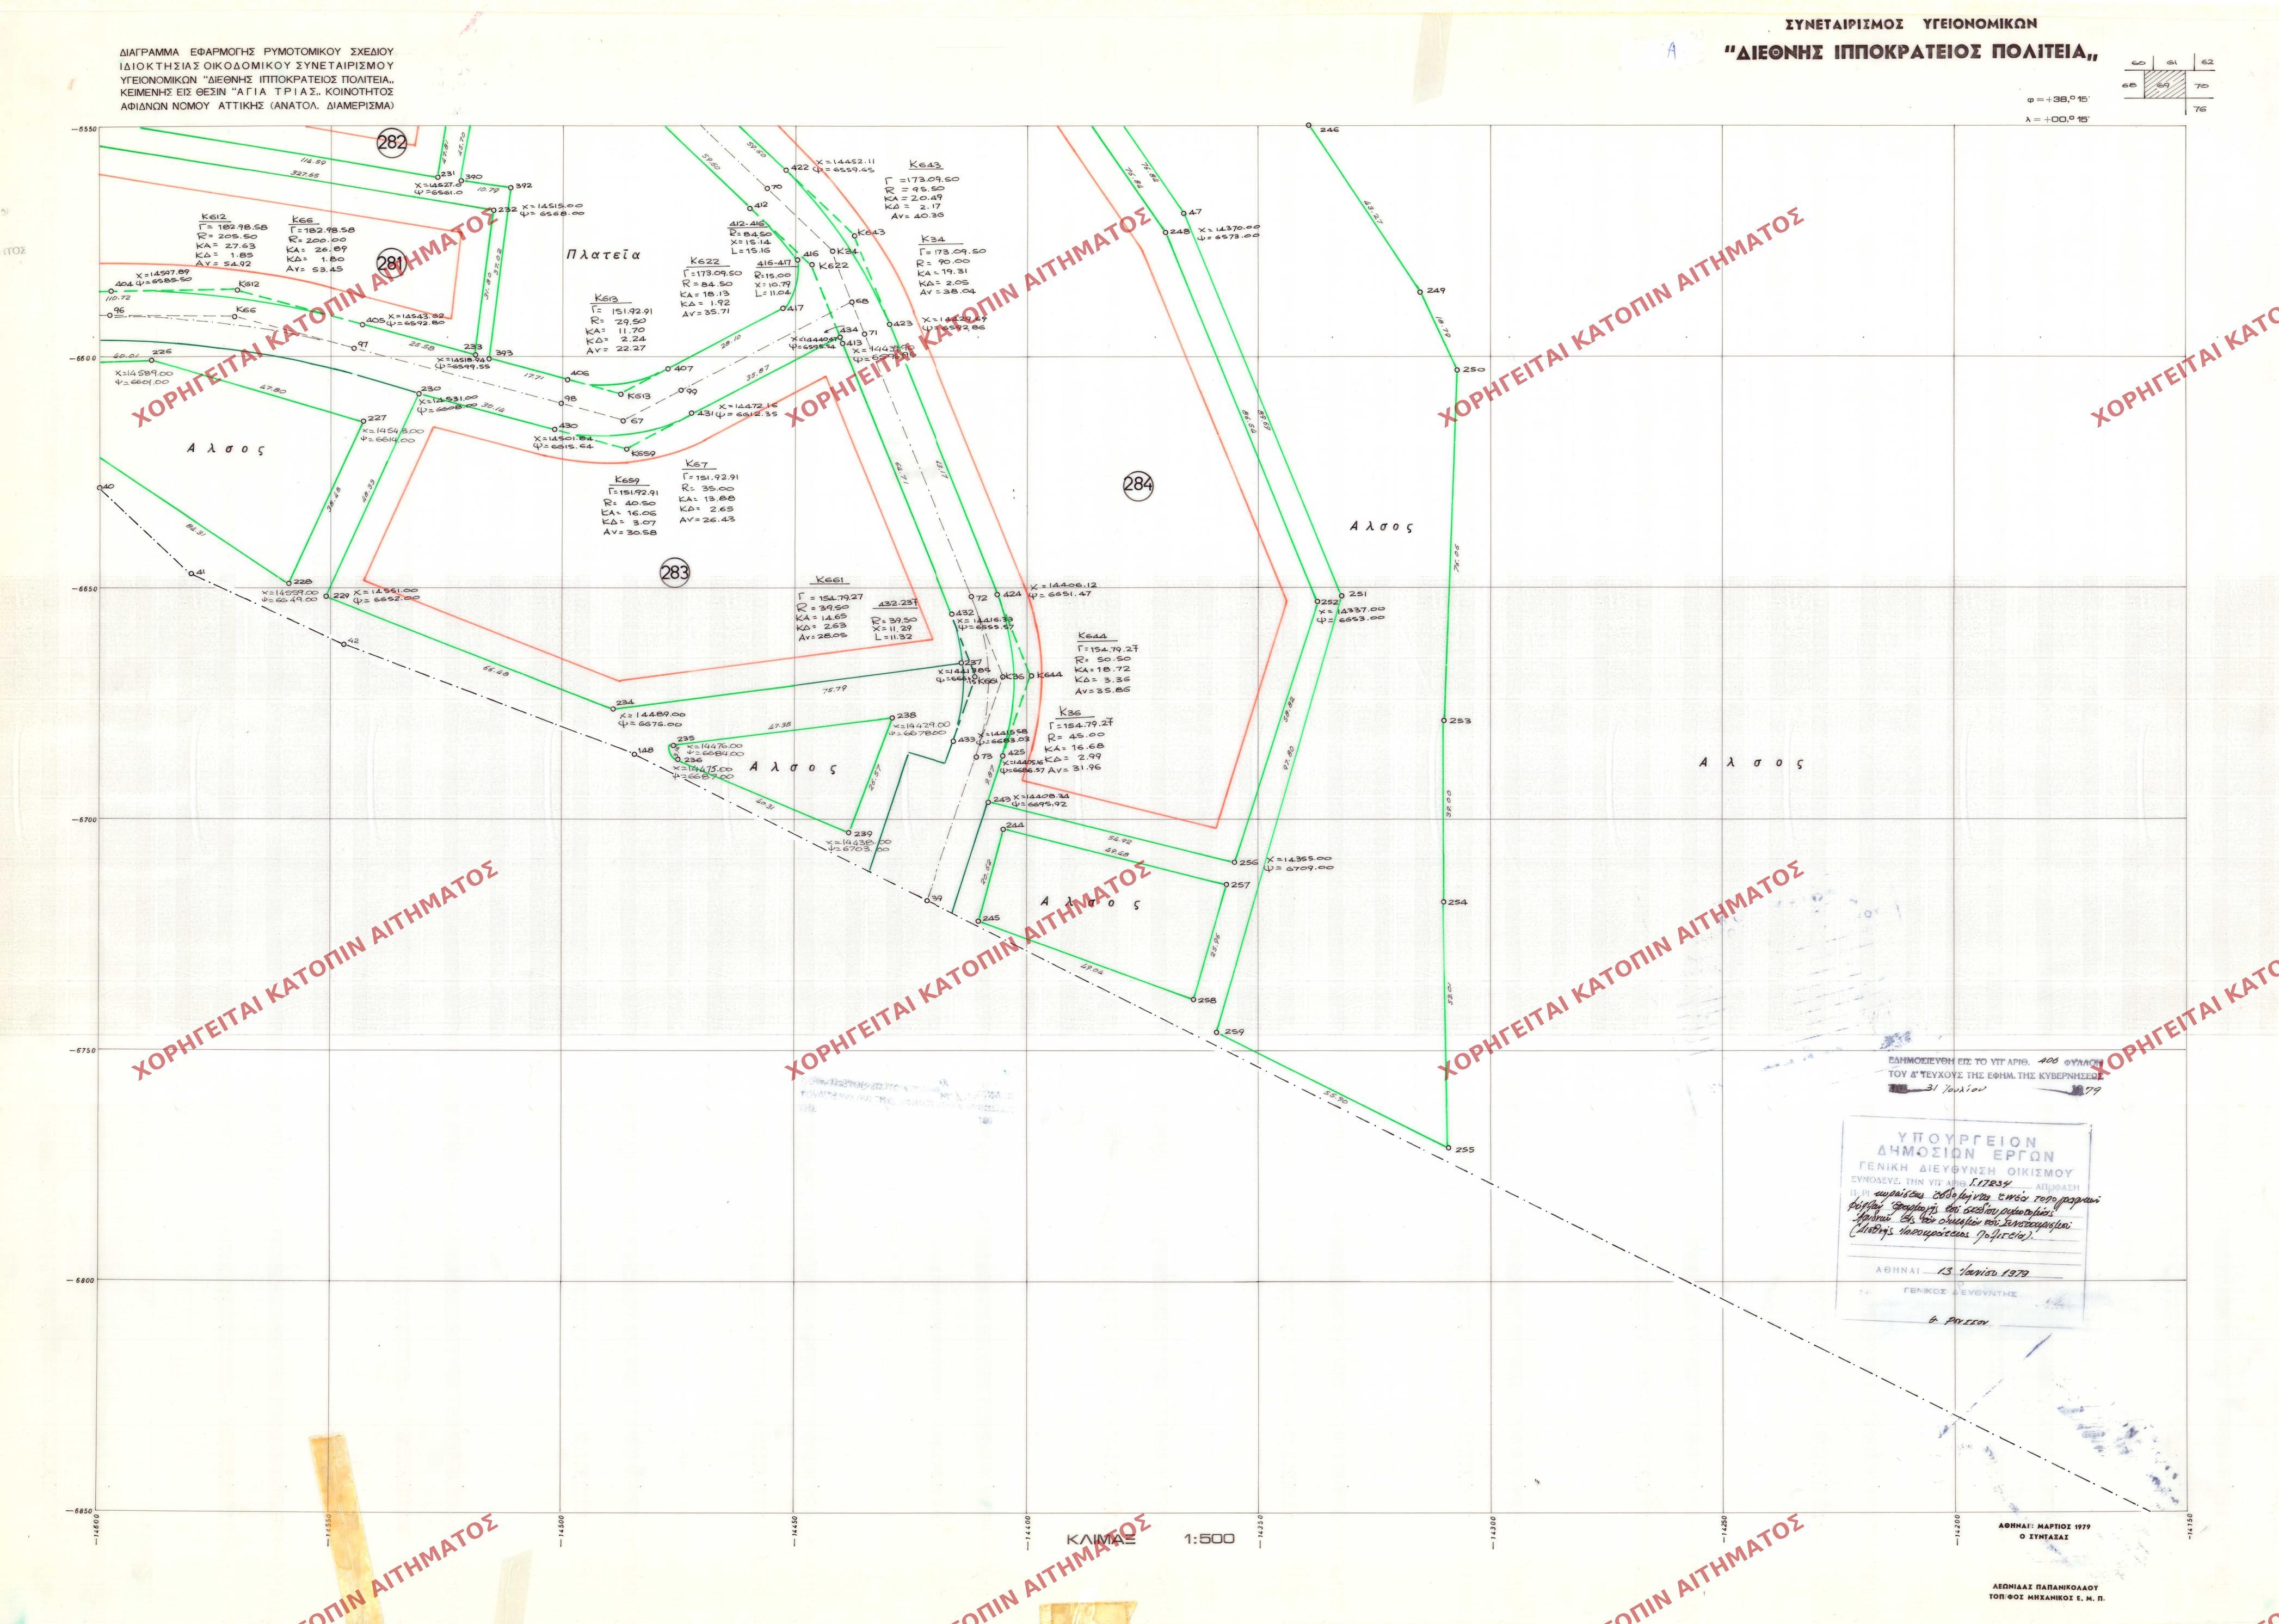The image size is (2279, 1624).
Task: Click survey point label 226
Action: 162,352
